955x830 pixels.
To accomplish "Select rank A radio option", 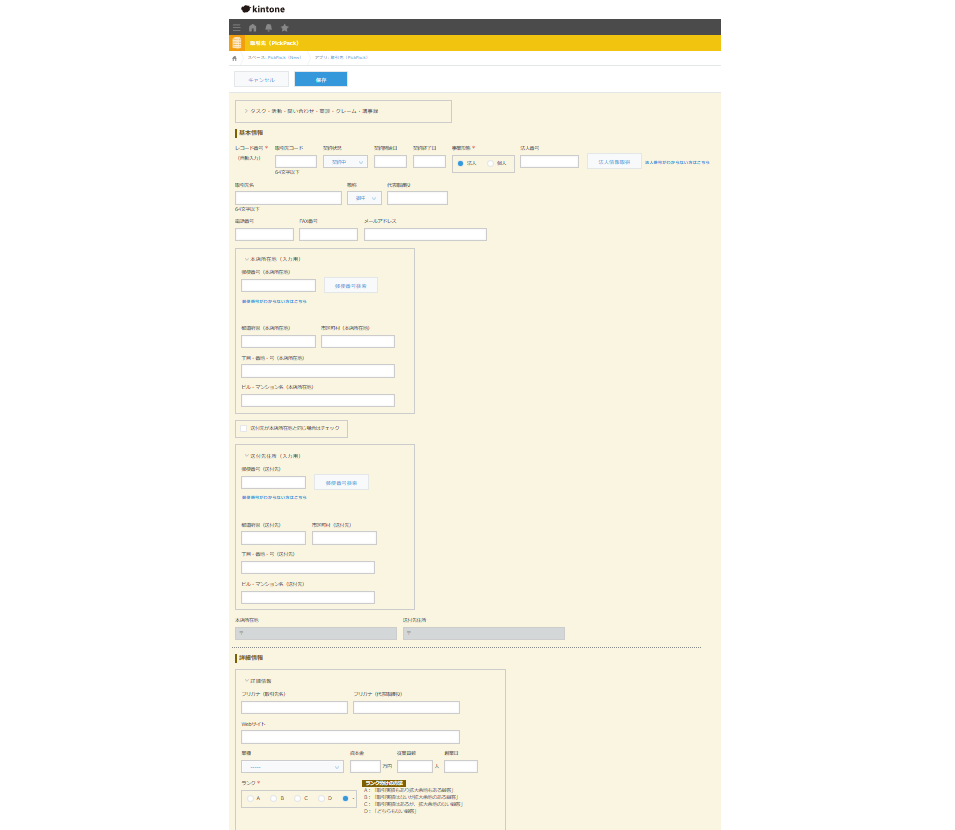I will coord(251,798).
